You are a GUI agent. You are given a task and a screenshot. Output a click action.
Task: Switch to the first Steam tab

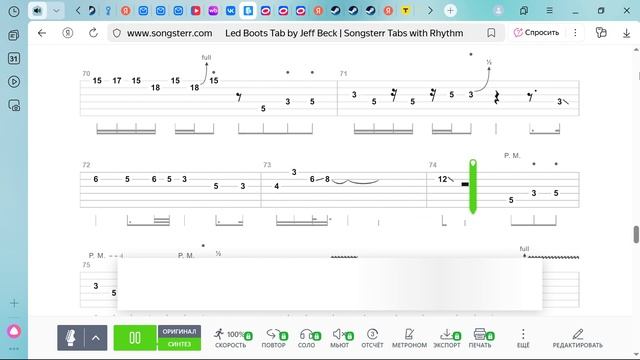click(336, 11)
